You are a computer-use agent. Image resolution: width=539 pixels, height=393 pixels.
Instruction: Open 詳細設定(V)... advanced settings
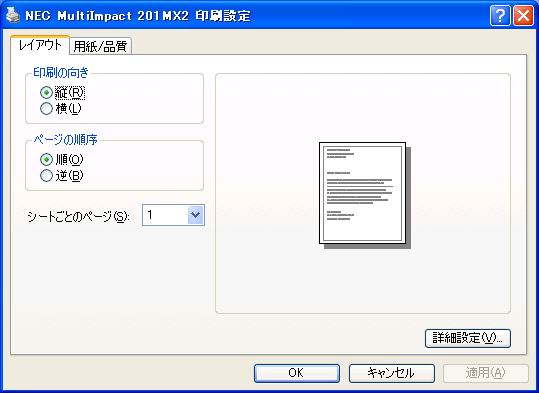468,338
